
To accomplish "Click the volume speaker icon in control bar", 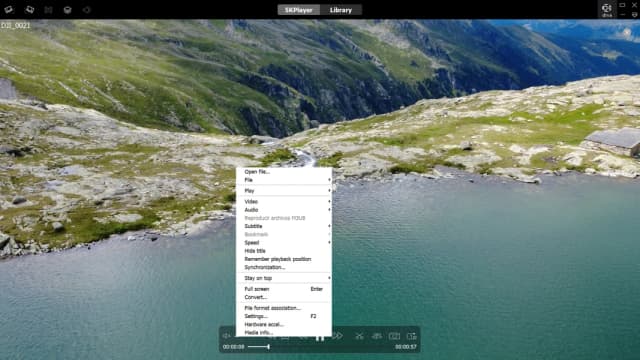I will (x=227, y=336).
